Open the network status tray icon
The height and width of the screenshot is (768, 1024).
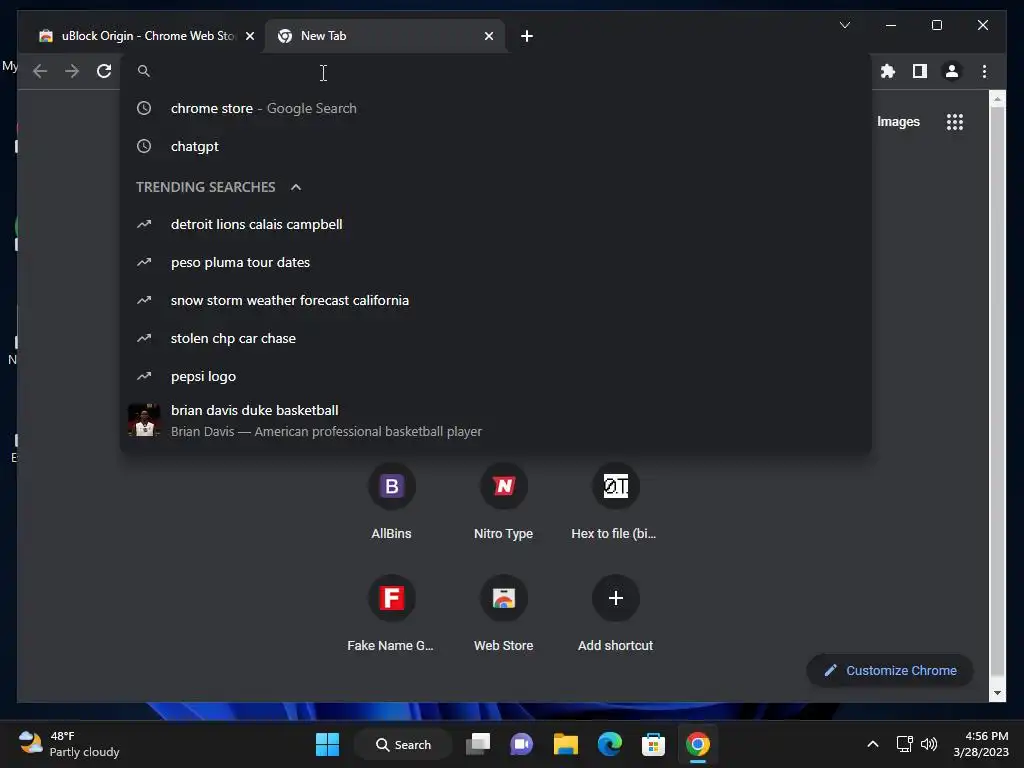tap(904, 744)
